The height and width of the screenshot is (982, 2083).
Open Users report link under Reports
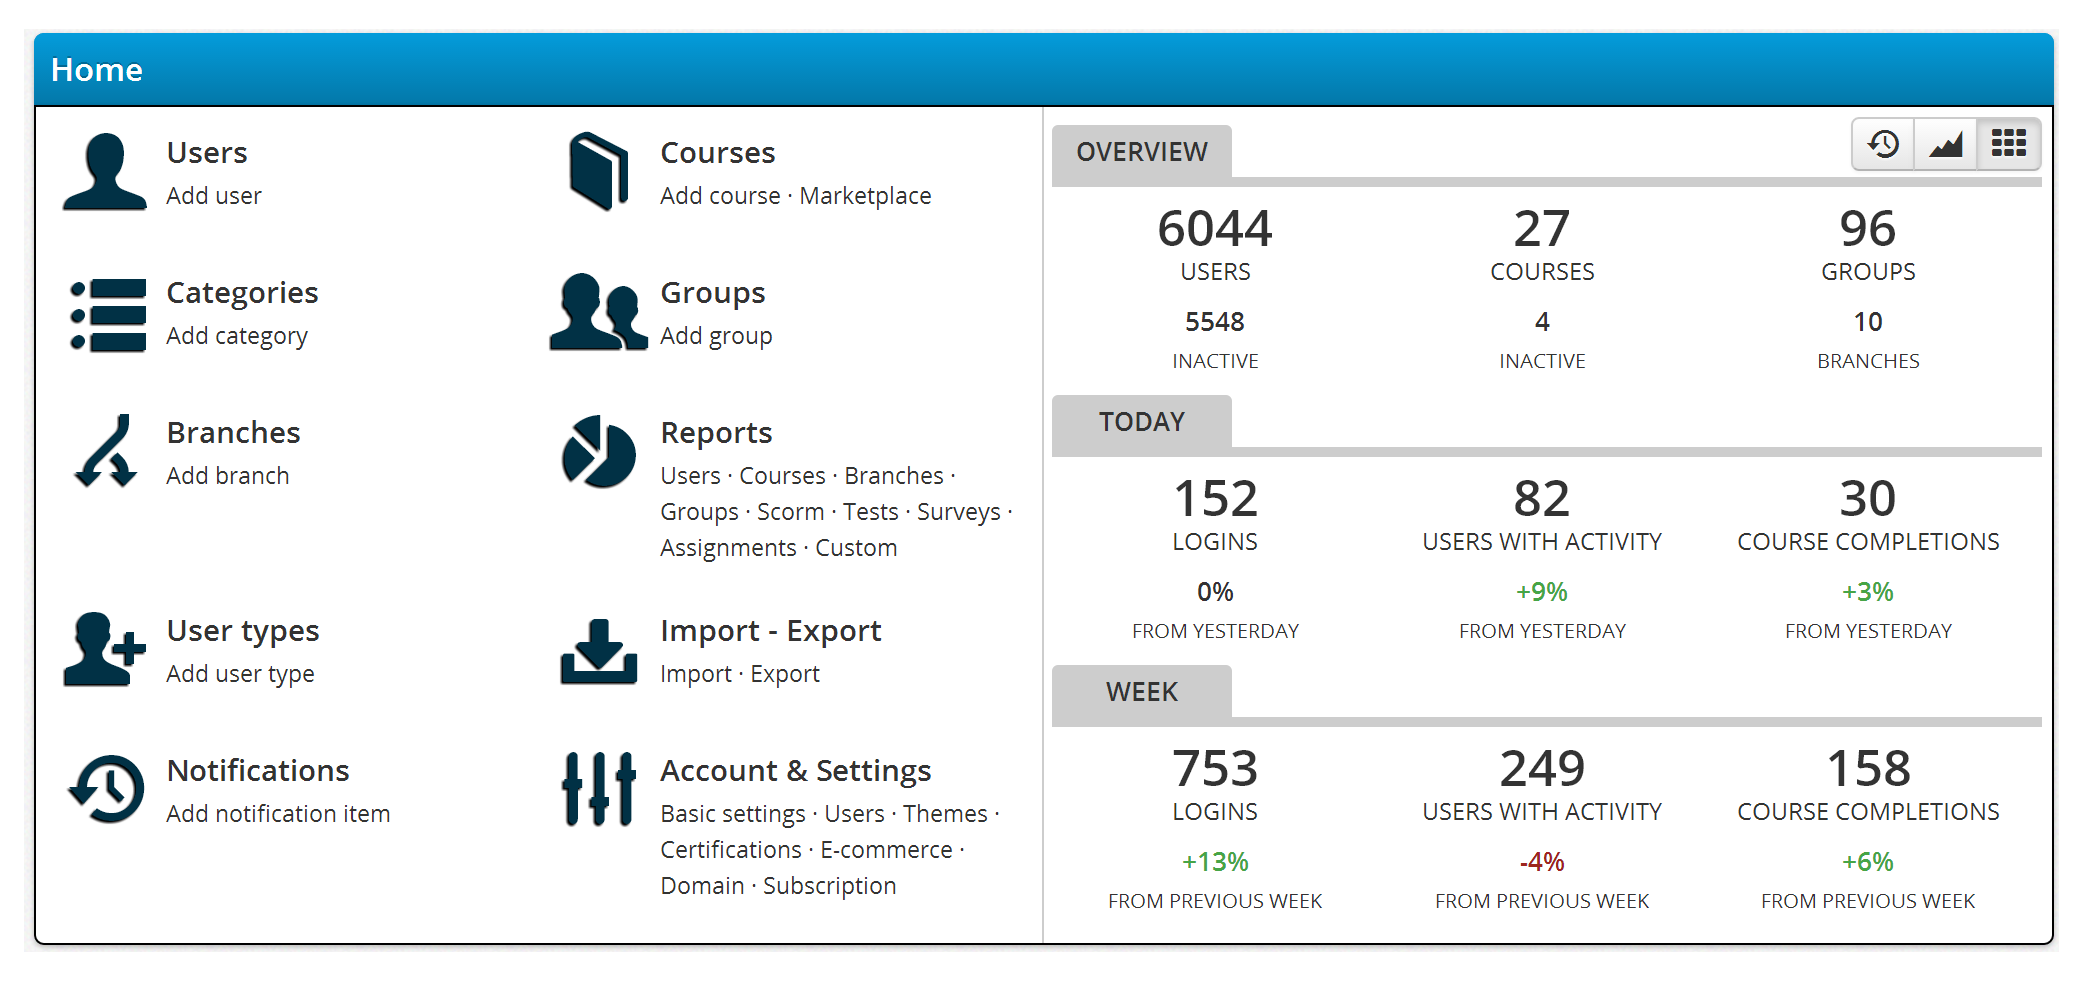(x=690, y=476)
